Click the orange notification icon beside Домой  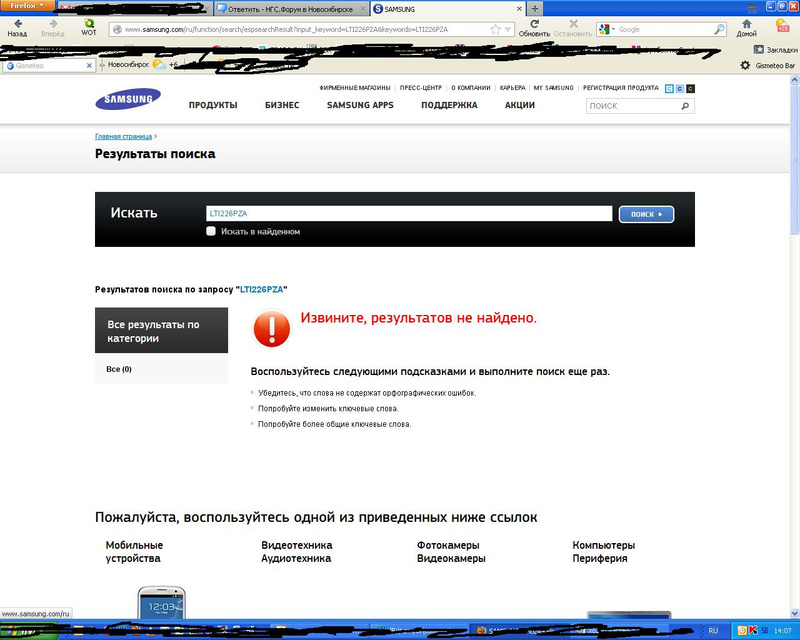click(x=782, y=26)
